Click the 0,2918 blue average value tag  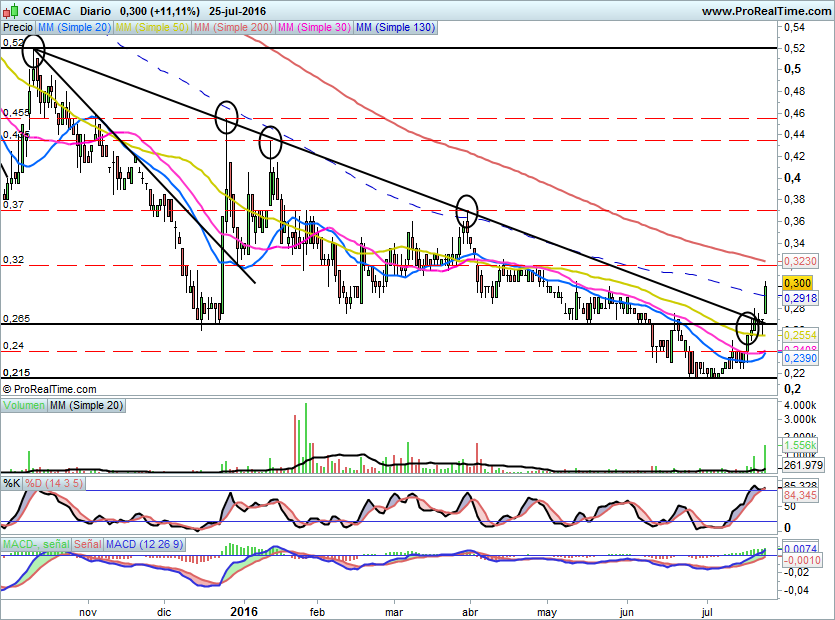pyautogui.click(x=800, y=298)
